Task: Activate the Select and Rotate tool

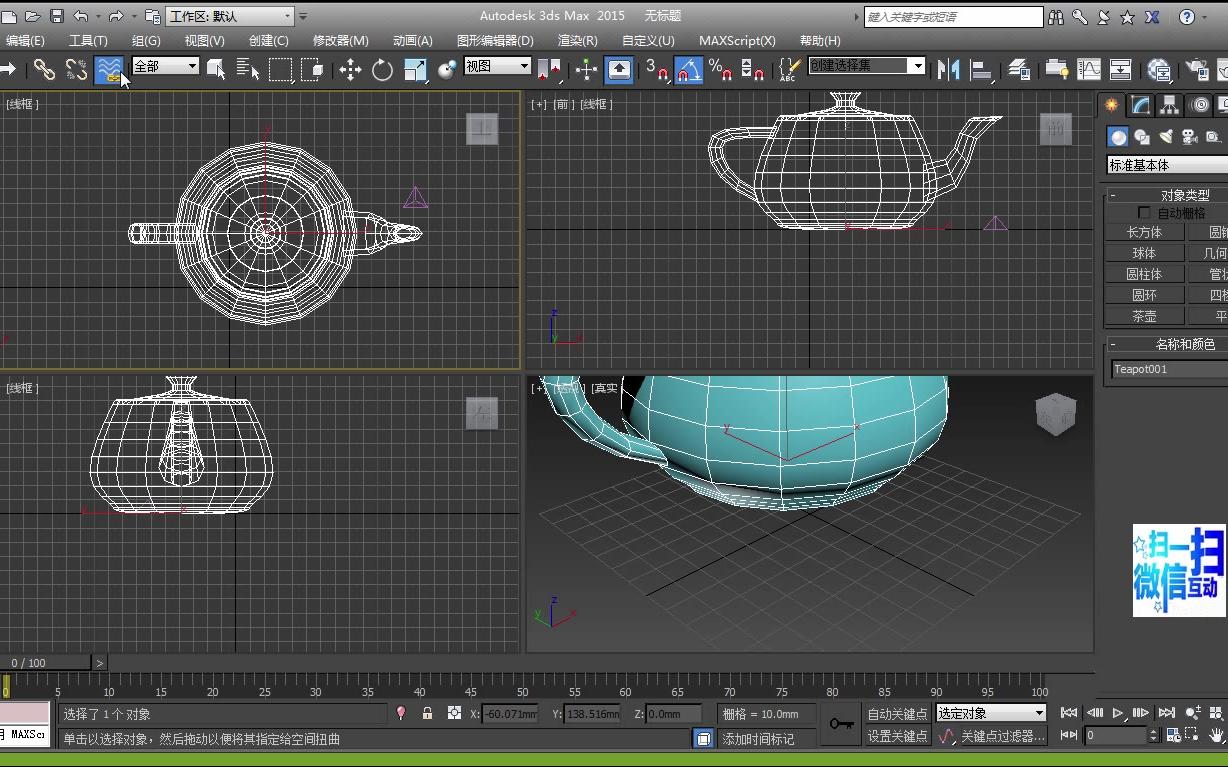Action: [x=382, y=69]
